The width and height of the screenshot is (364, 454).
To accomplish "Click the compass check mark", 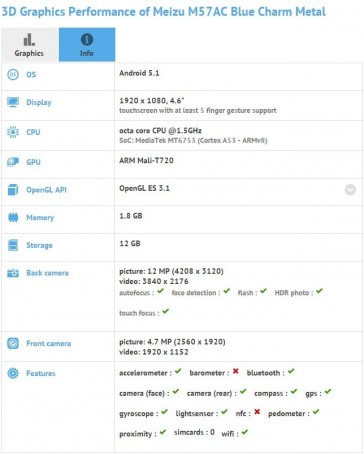I will click(294, 391).
